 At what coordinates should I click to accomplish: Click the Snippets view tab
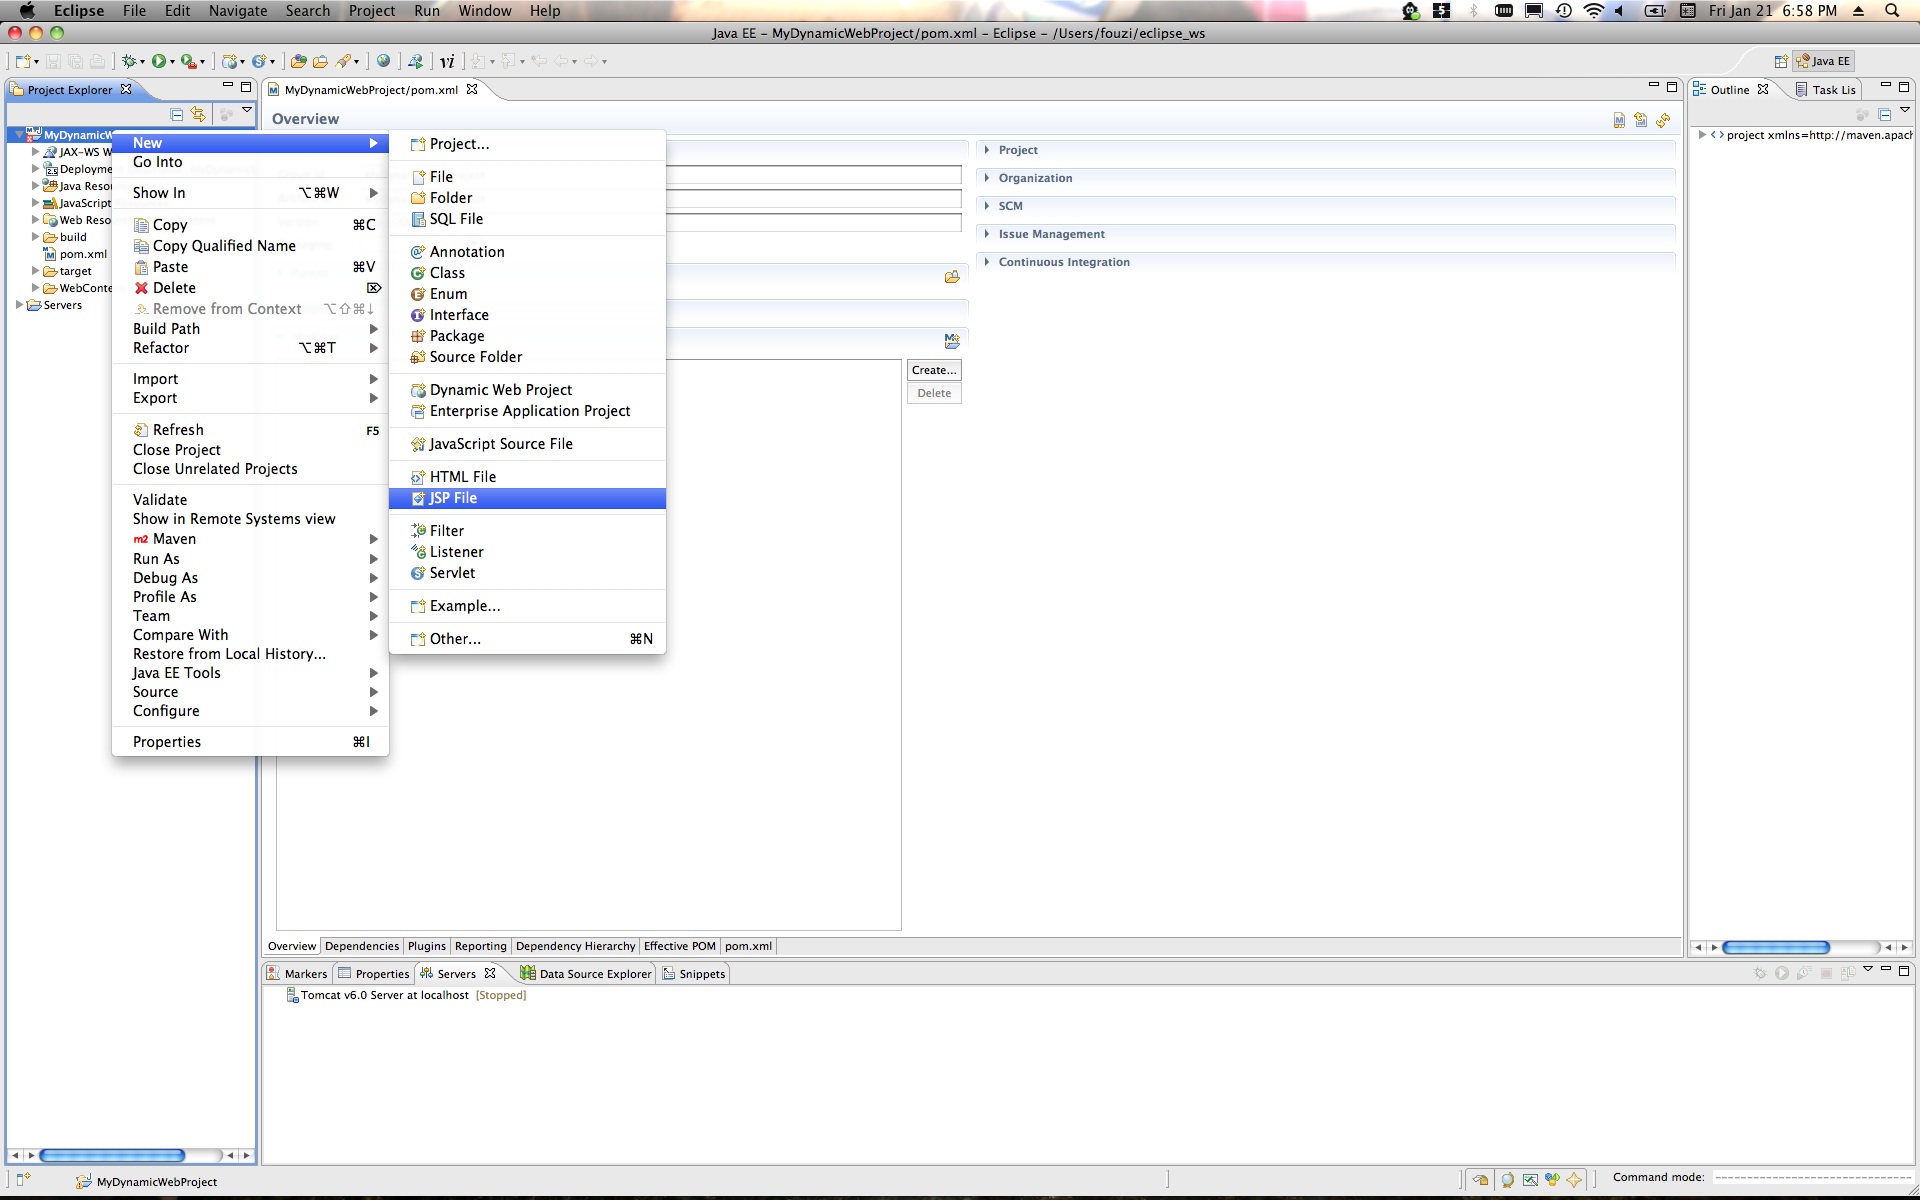tap(694, 973)
